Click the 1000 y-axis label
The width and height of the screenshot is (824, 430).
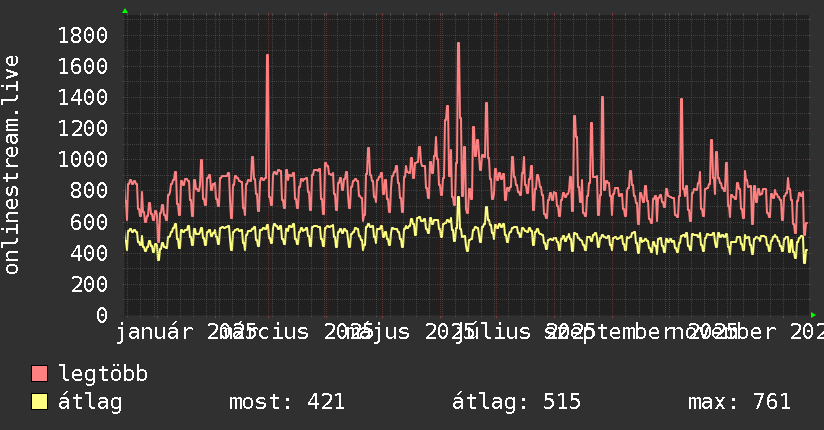tap(83, 160)
